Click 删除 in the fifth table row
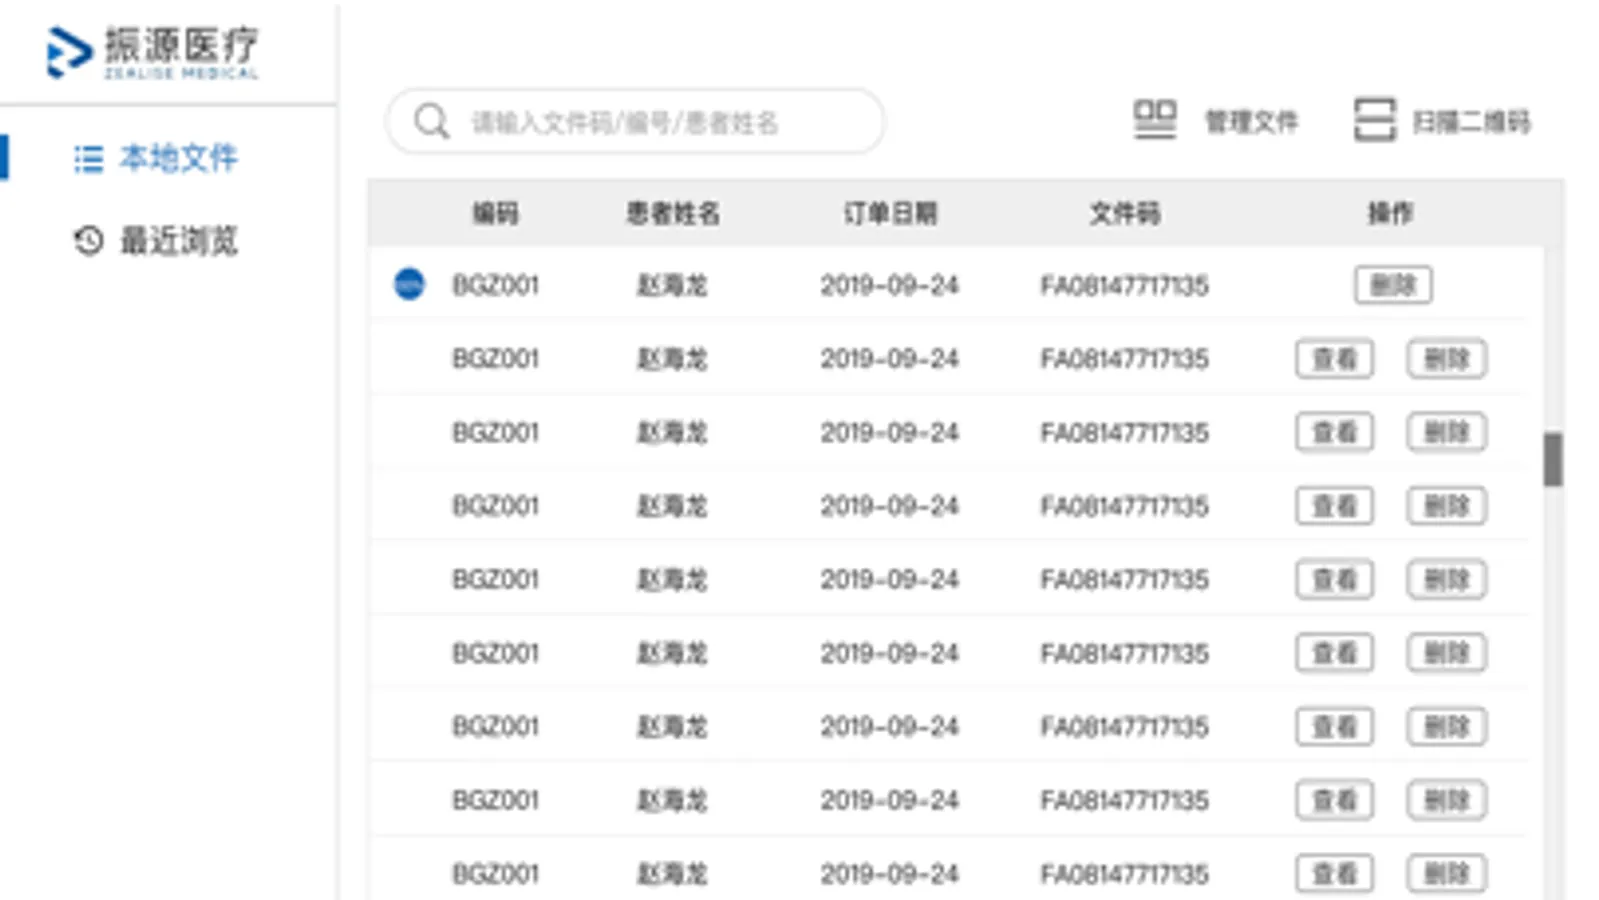1599x900 pixels. pos(1446,579)
